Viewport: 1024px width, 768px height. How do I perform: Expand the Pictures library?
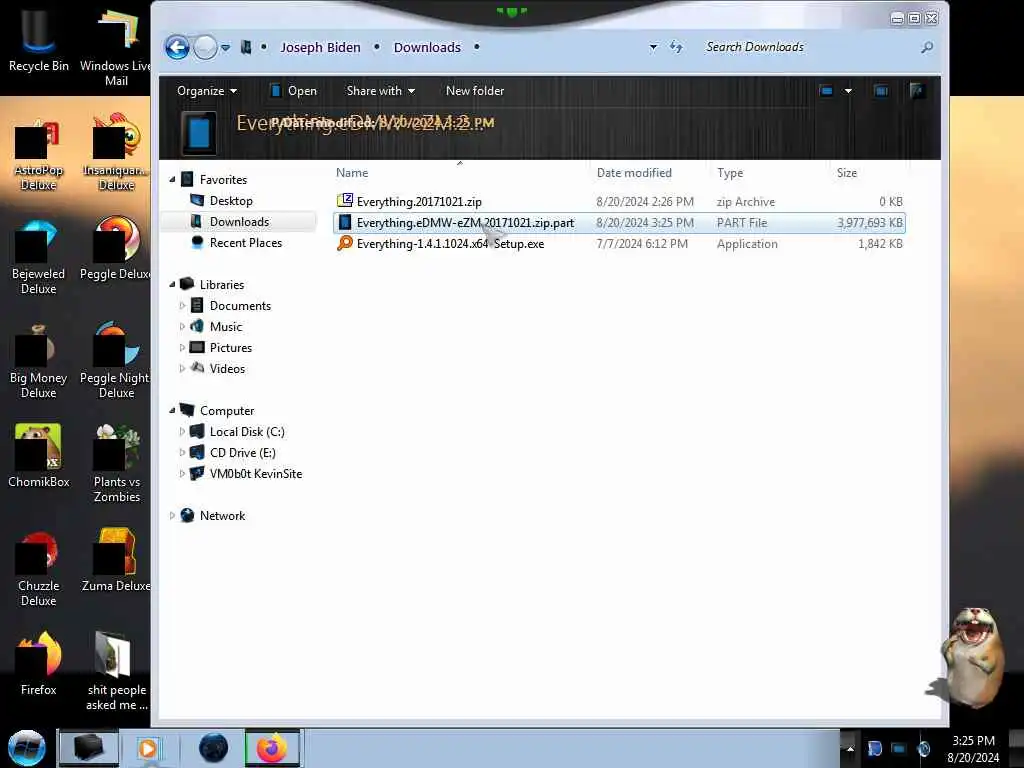click(182, 347)
